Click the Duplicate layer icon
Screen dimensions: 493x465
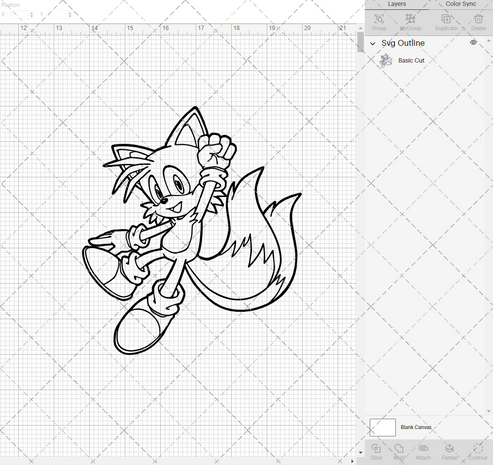(446, 18)
